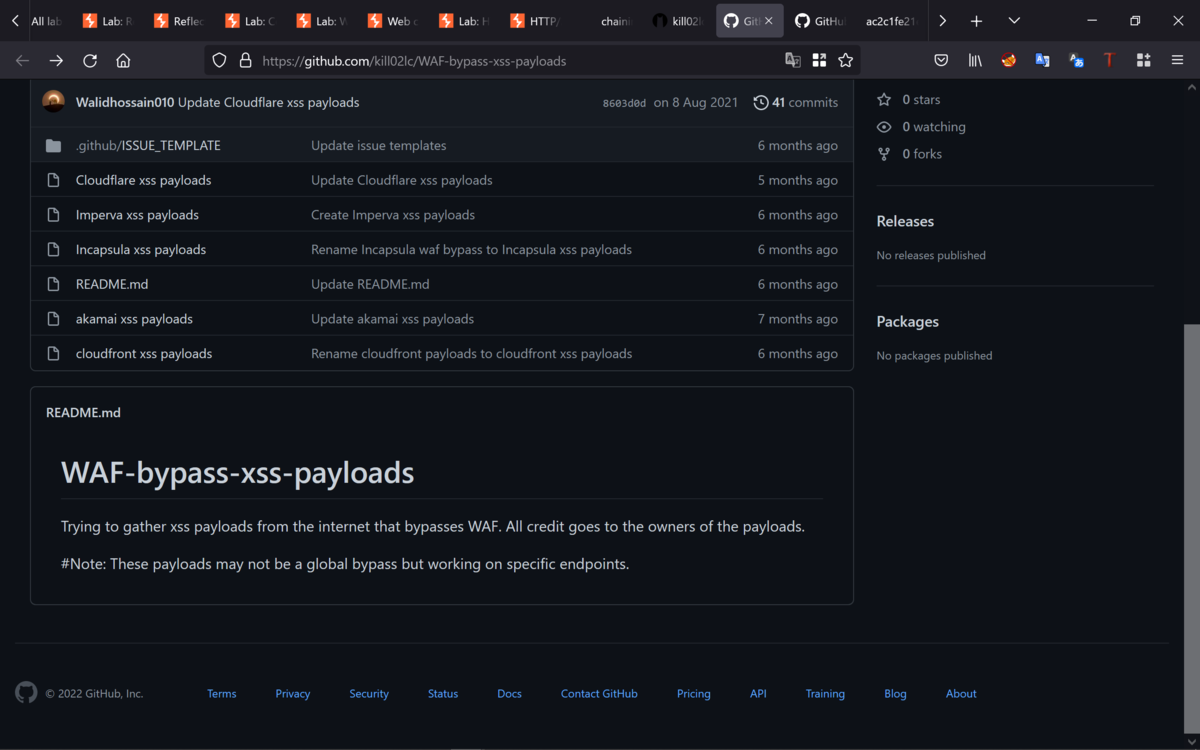Click the red T extension icon
Image resolution: width=1200 pixels, height=750 pixels.
1110,61
